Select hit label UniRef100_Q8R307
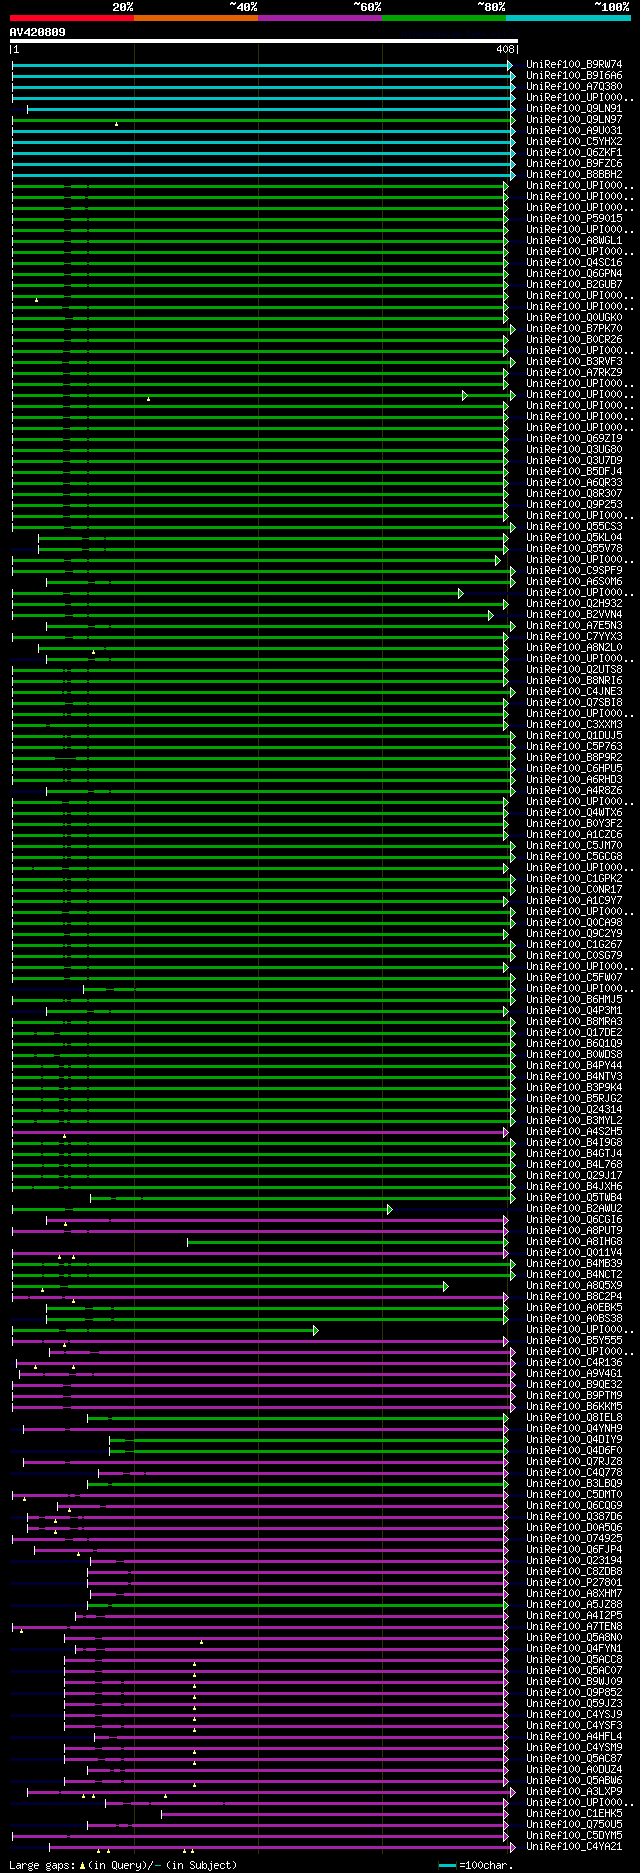This screenshot has width=640, height=1873. pos(574,494)
